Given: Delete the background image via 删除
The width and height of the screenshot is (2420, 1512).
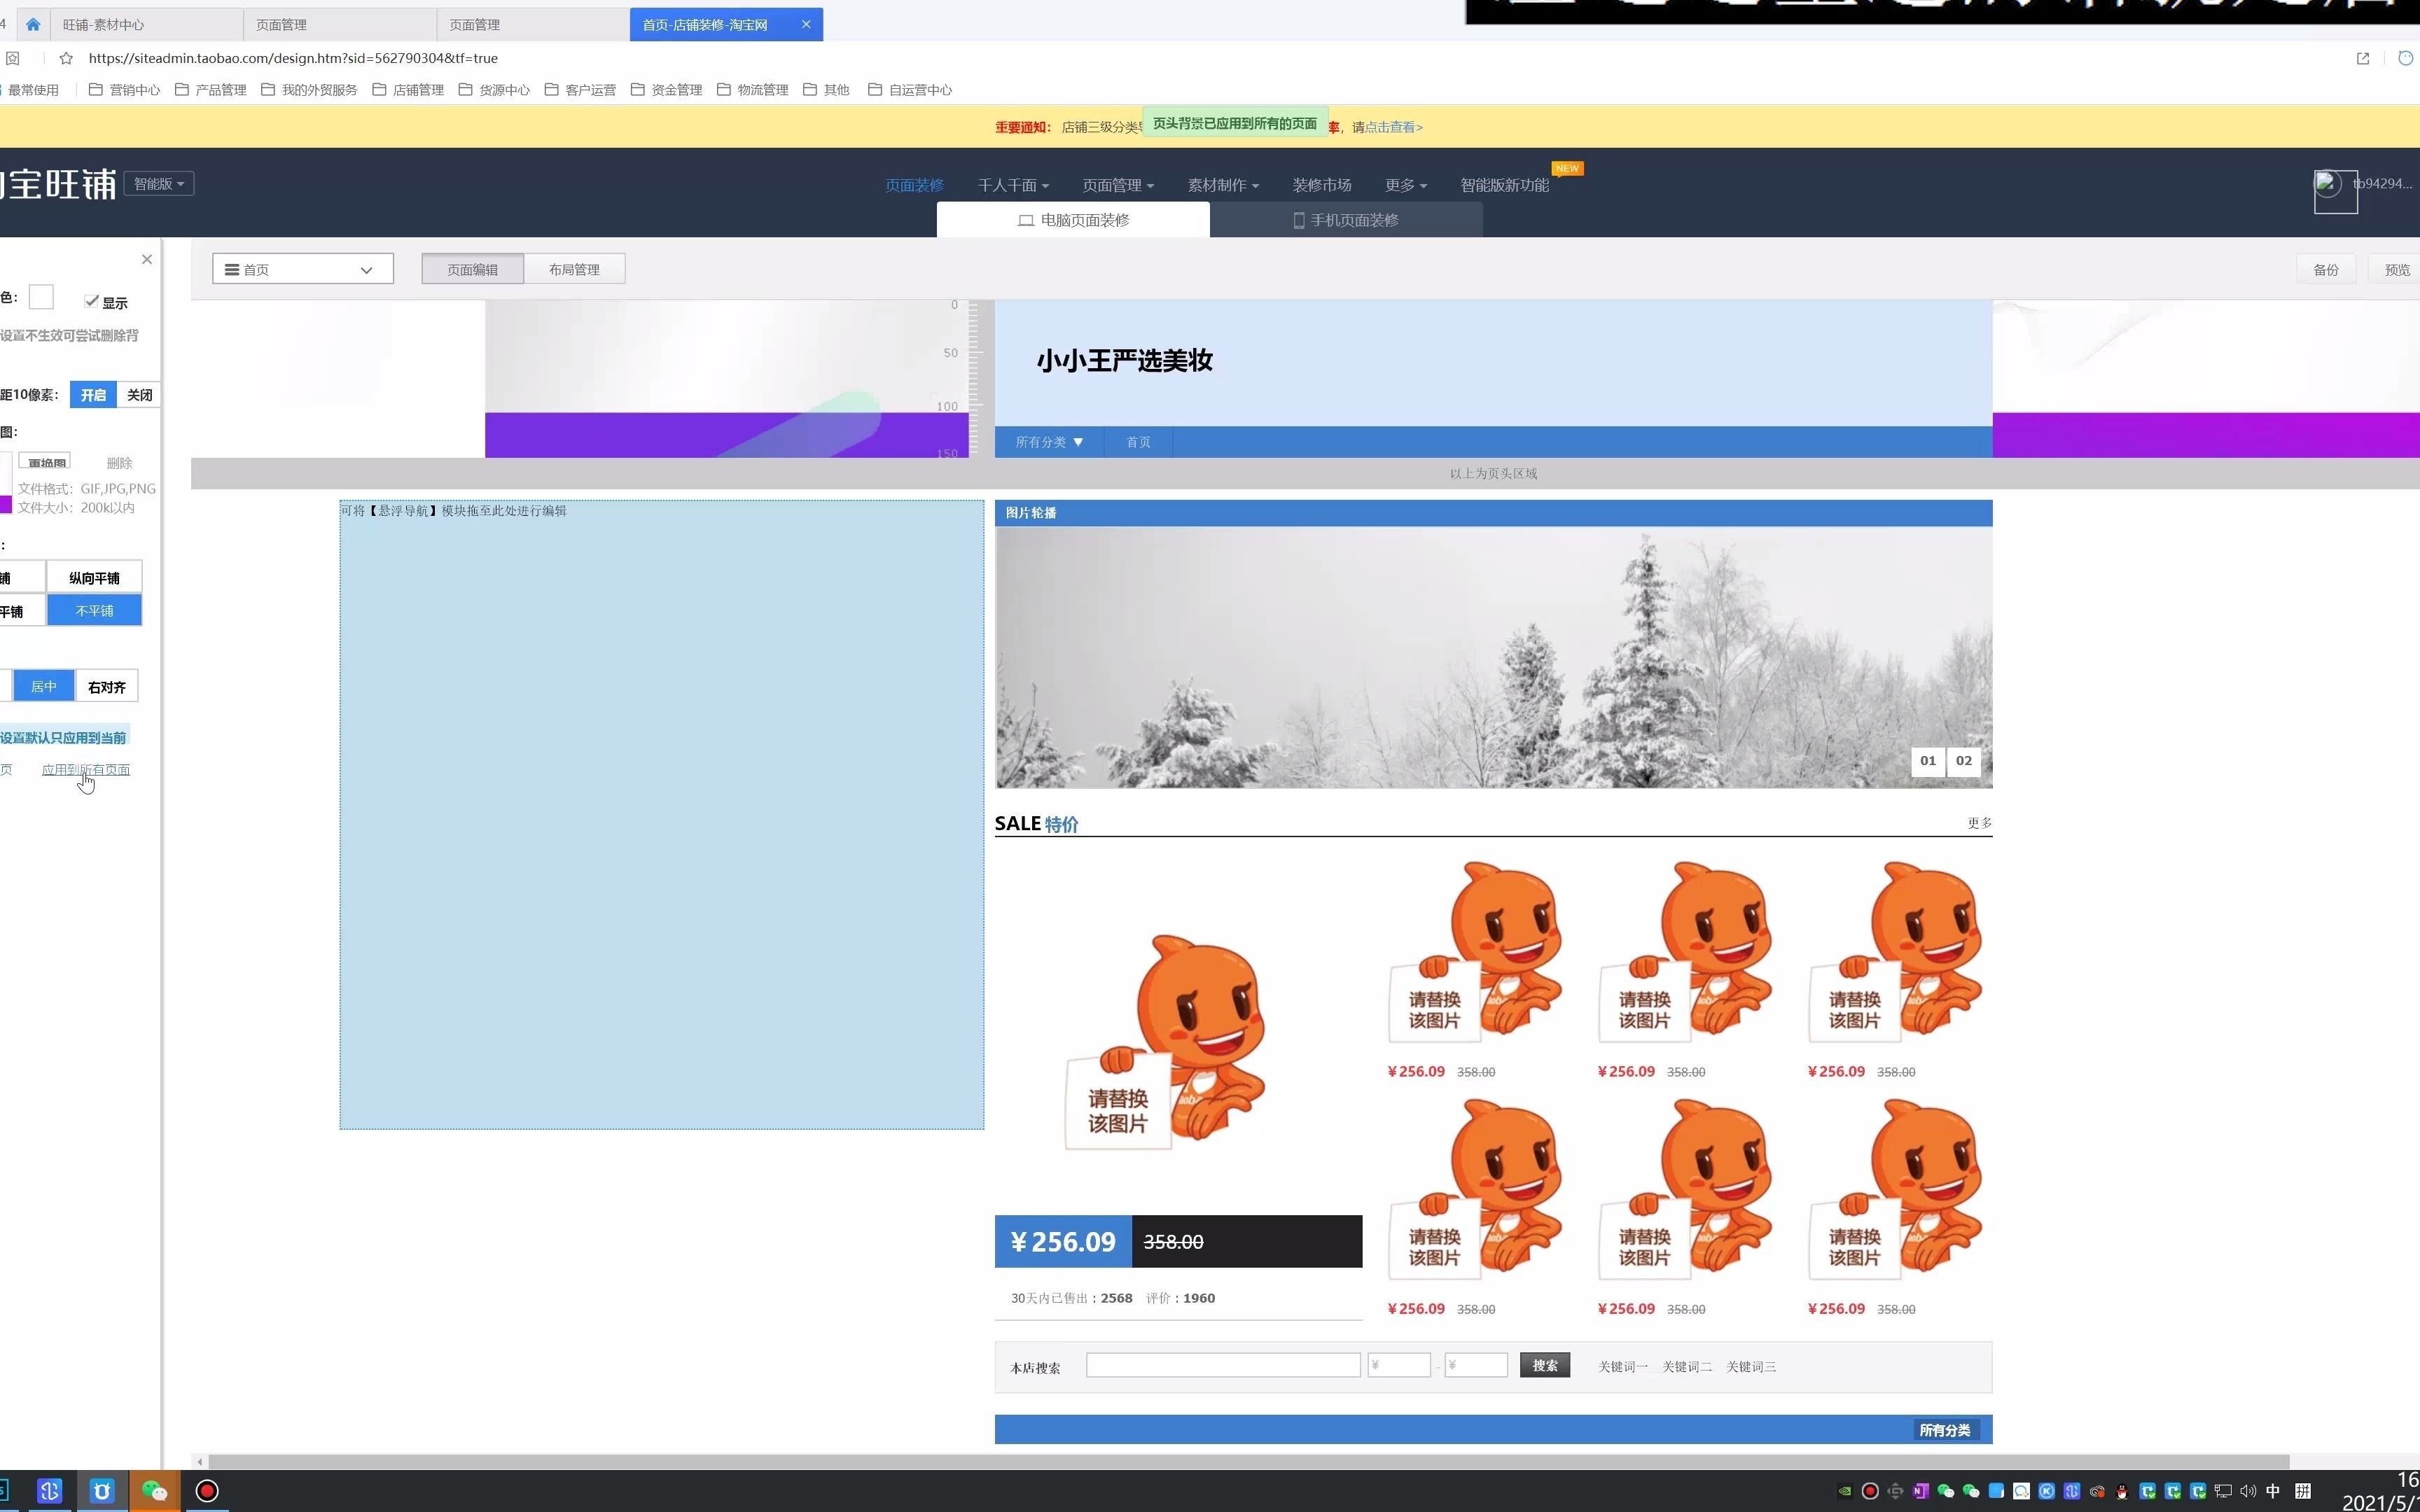Looking at the screenshot, I should (x=119, y=463).
